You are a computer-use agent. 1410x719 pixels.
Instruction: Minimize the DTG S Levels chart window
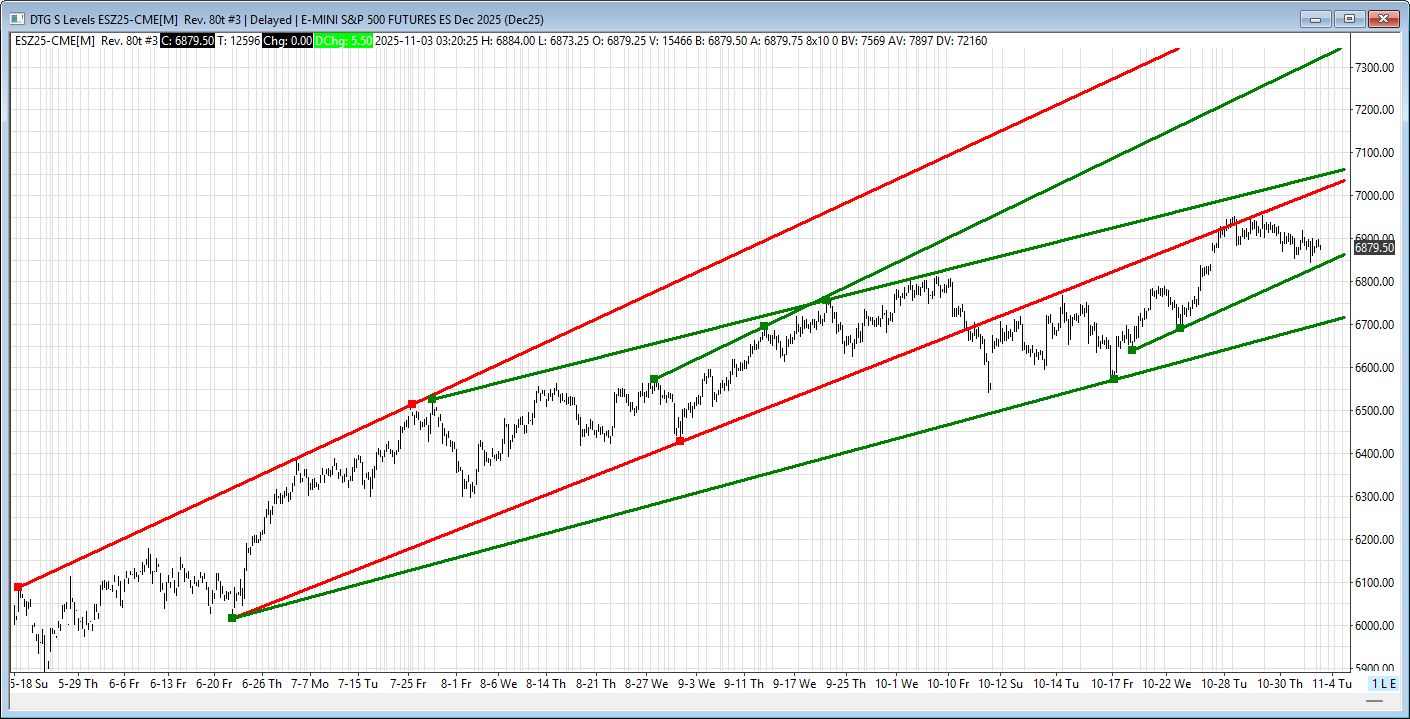(x=1316, y=19)
